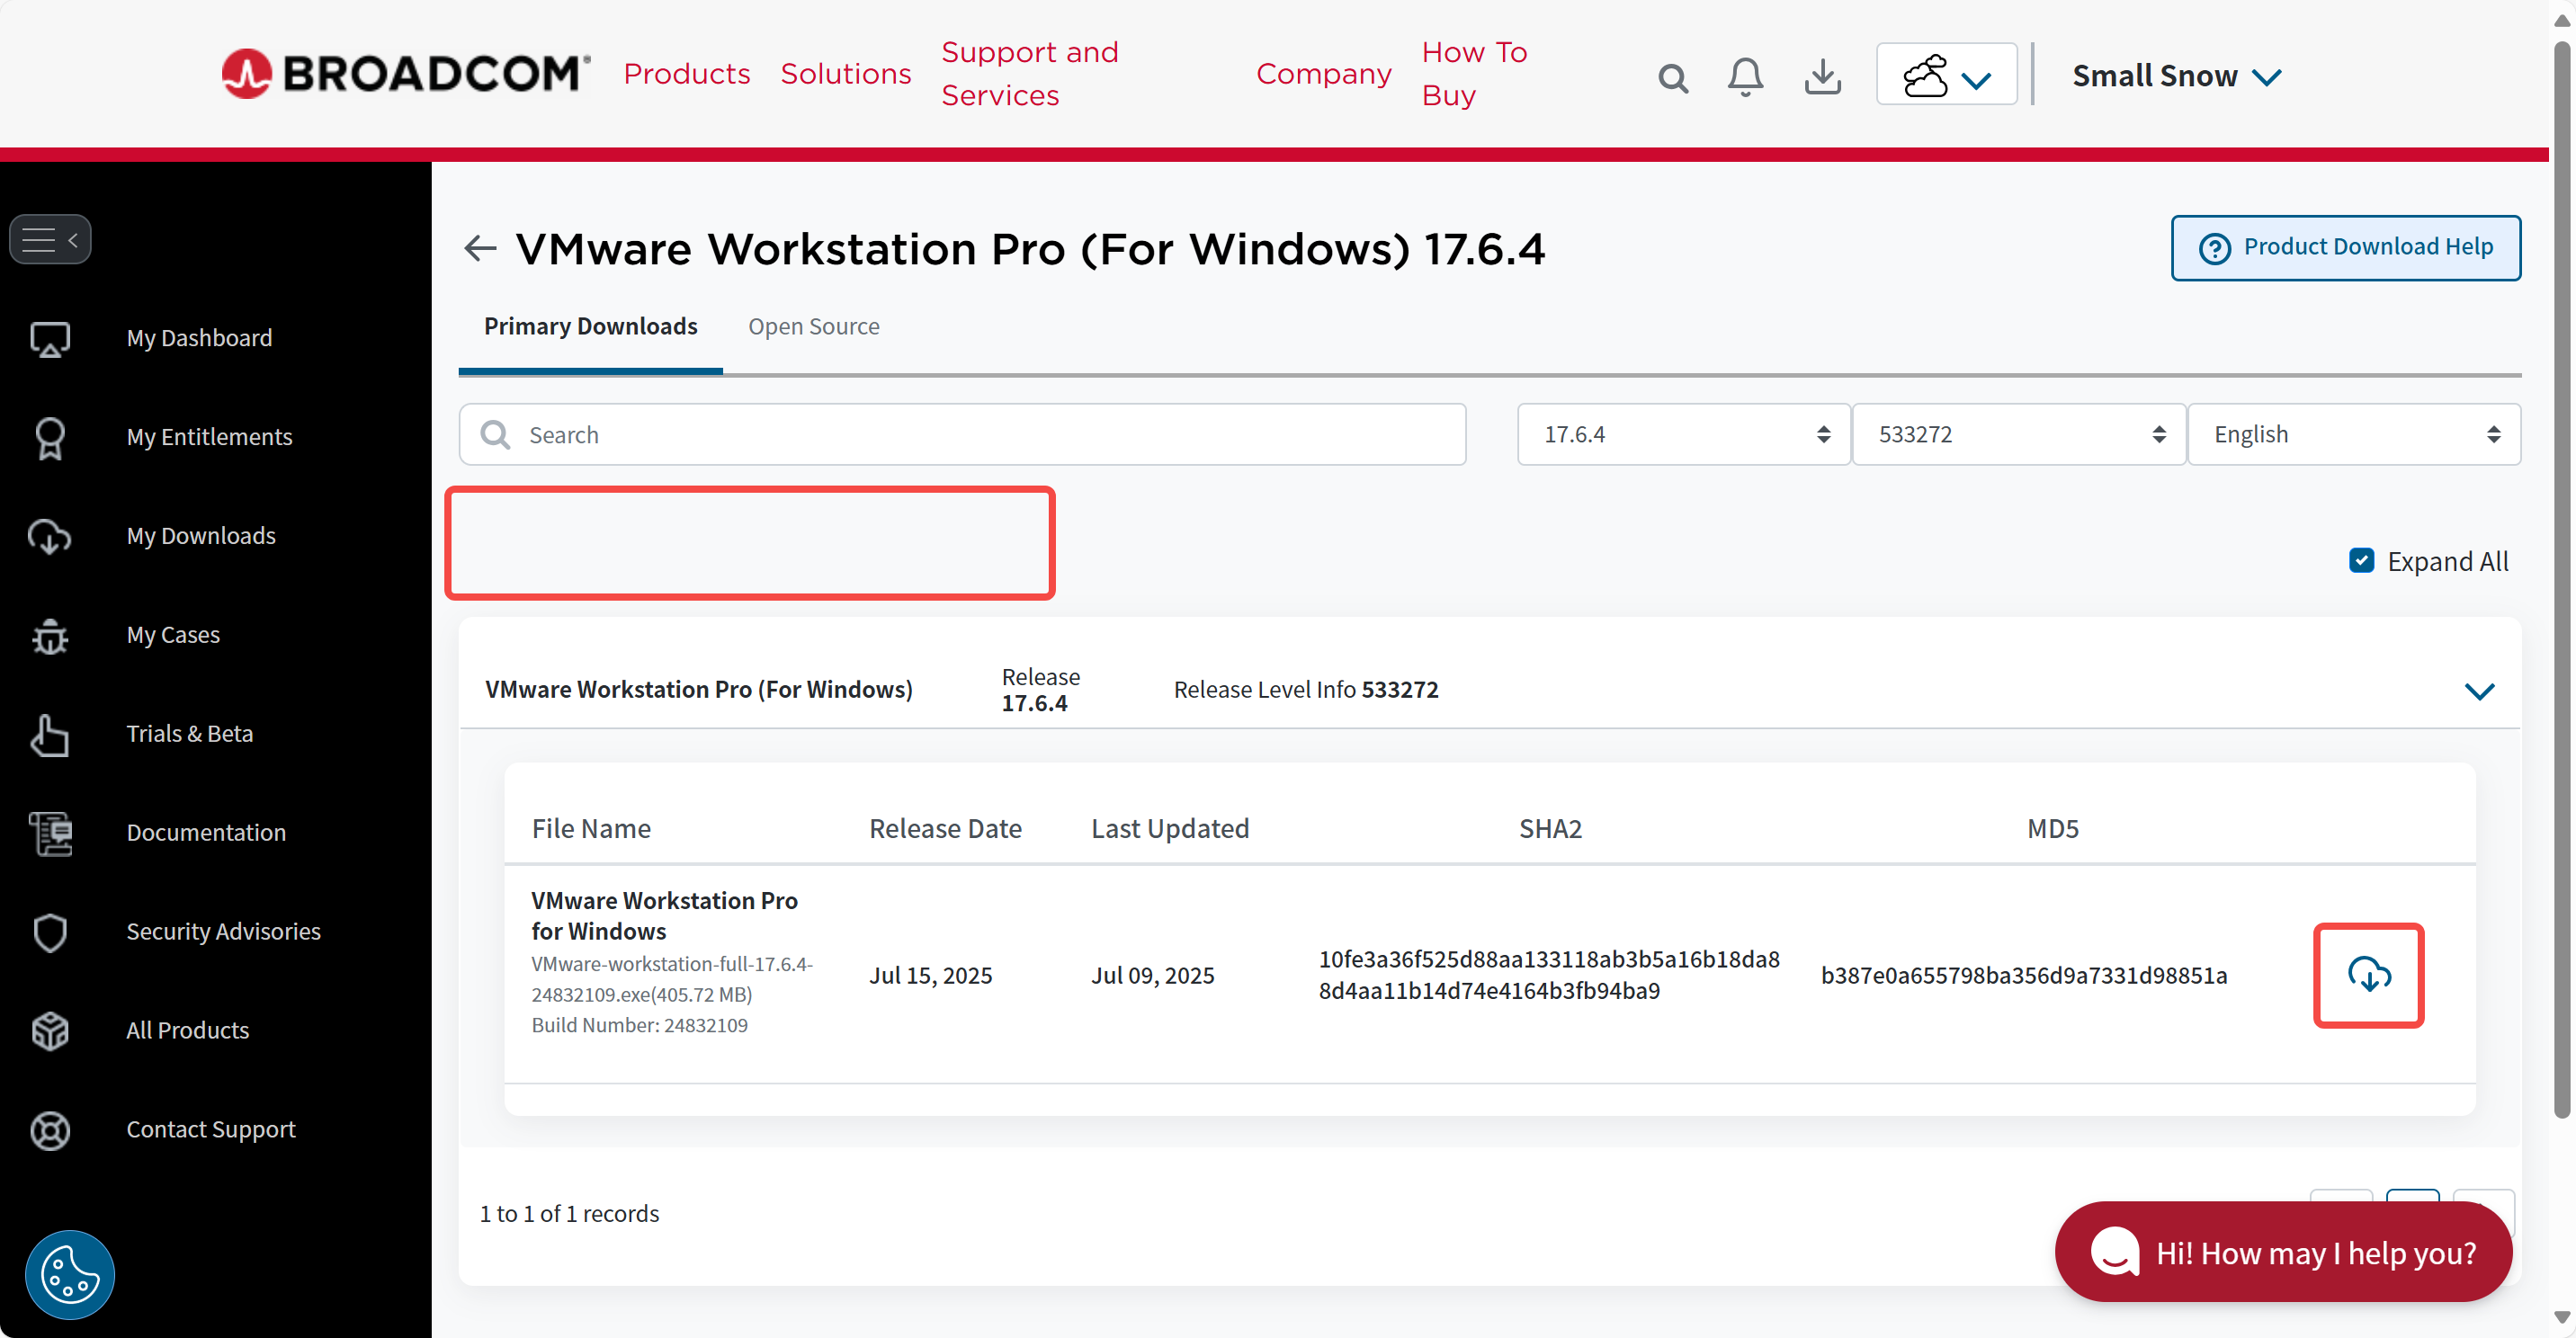Click the My Downloads cloud icon
Screen dimensions: 2576x1338
[x=50, y=536]
